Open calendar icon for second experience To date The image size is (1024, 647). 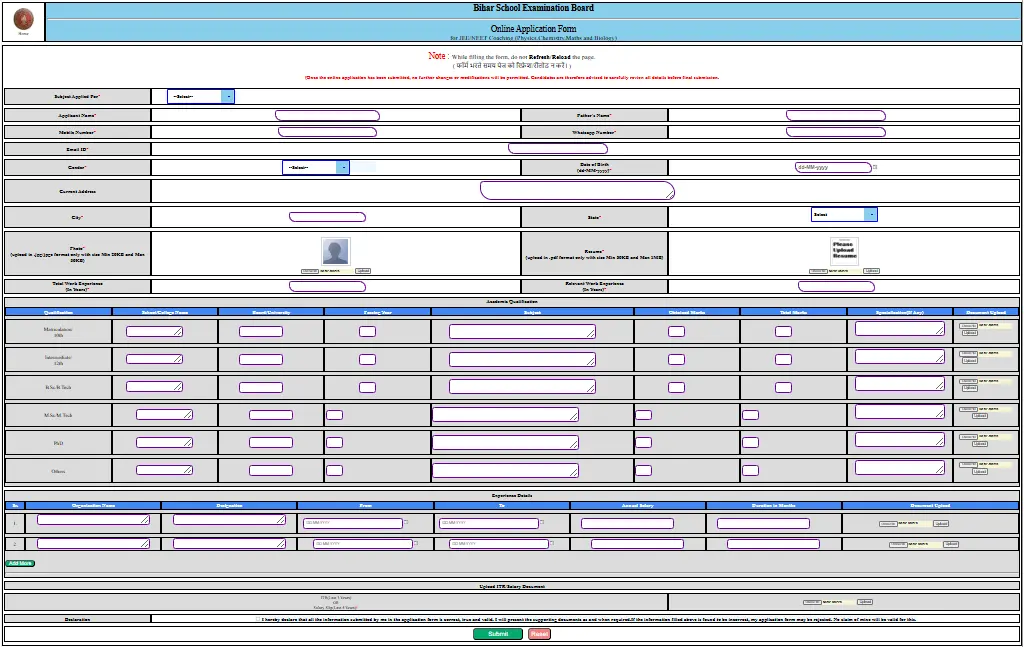(552, 543)
